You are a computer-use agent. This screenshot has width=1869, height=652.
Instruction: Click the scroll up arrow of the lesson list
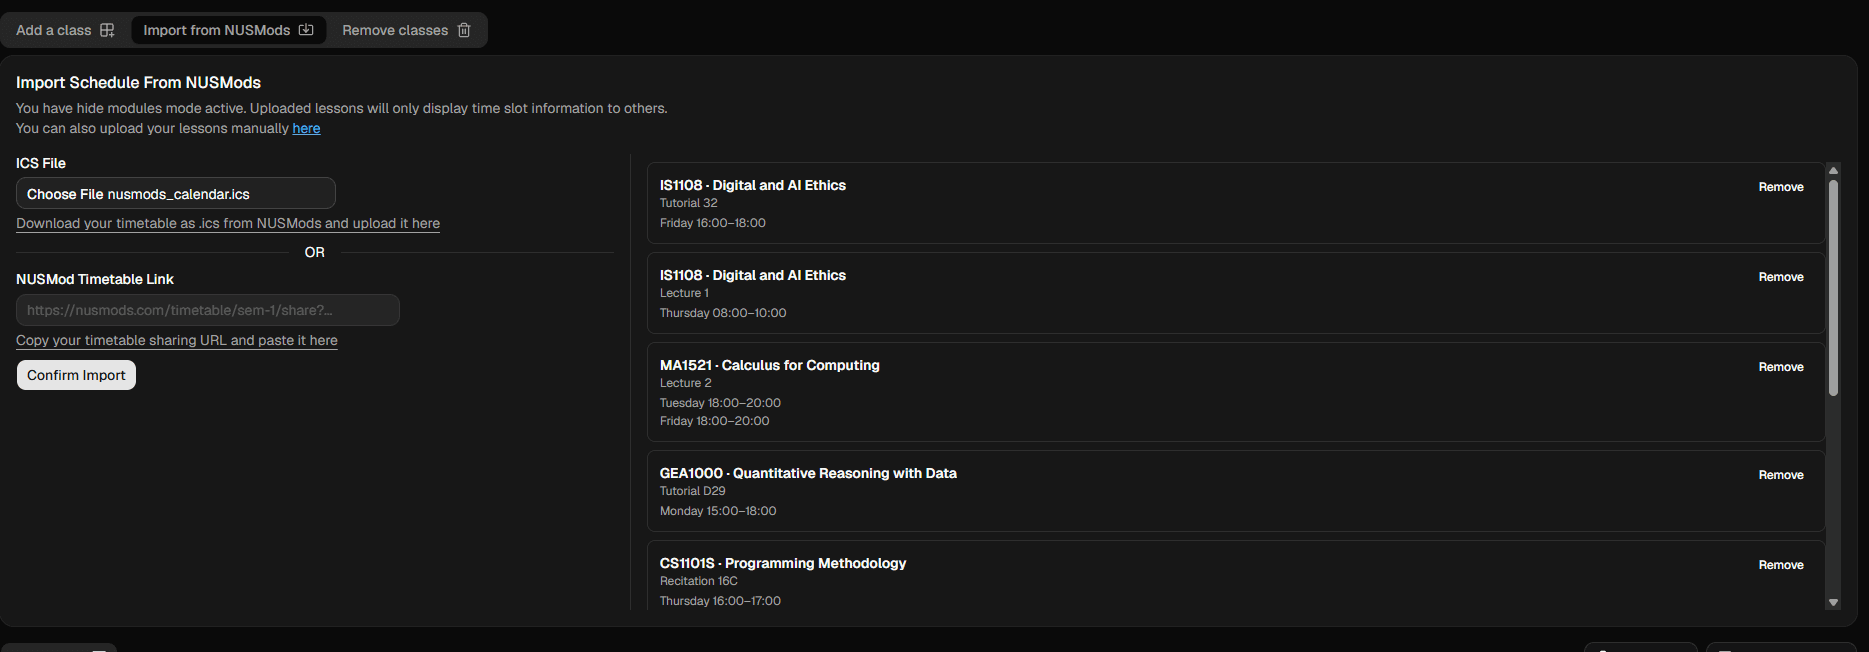[1833, 171]
